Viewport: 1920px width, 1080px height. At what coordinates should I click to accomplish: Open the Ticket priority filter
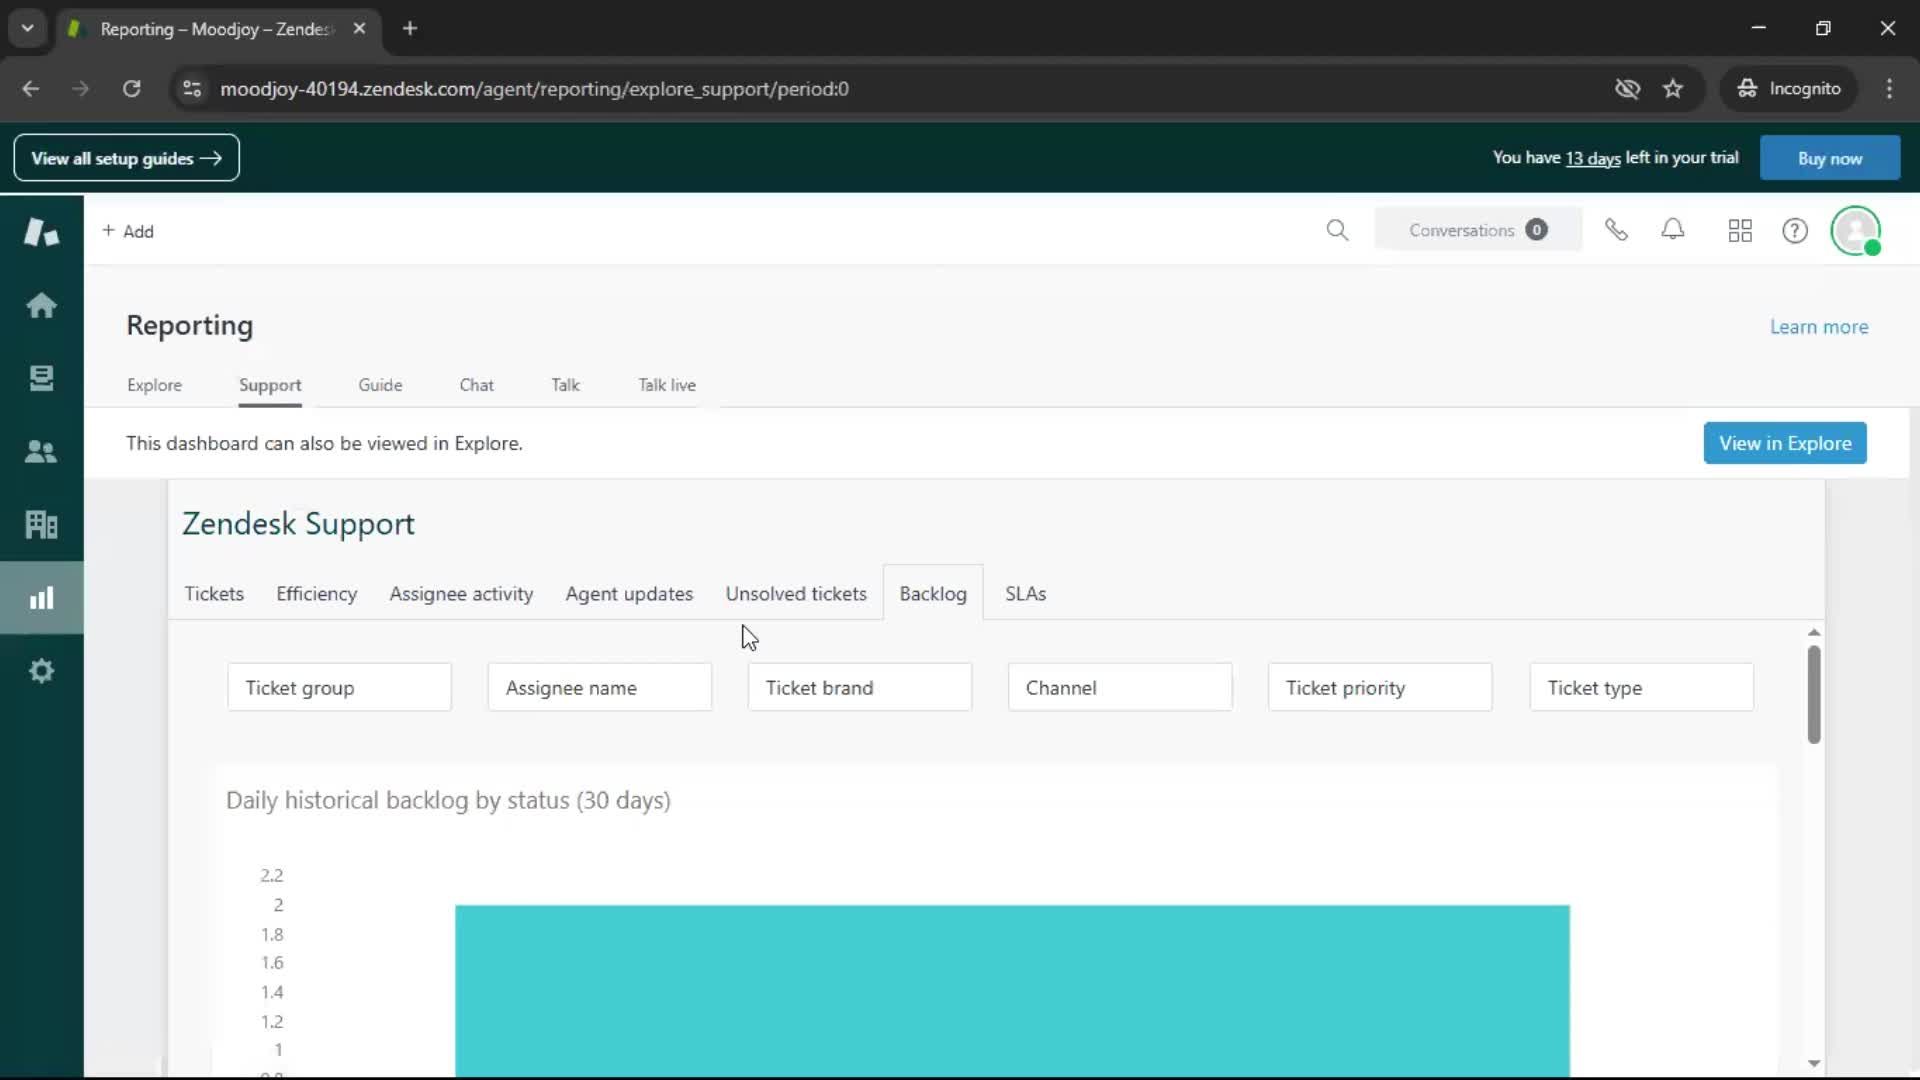coord(1380,688)
